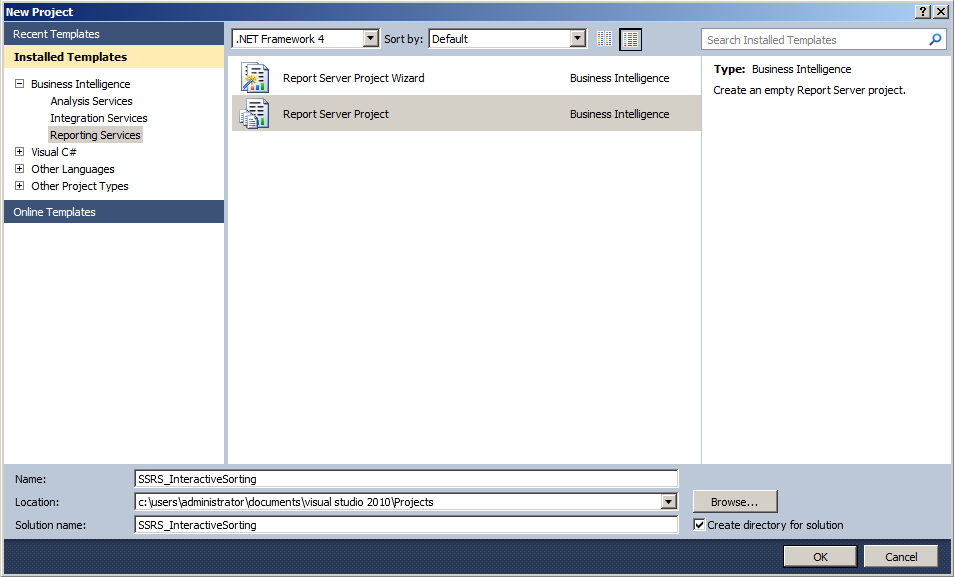954x577 pixels.
Task: Select the Report Server Project template icon
Action: pyautogui.click(x=255, y=113)
